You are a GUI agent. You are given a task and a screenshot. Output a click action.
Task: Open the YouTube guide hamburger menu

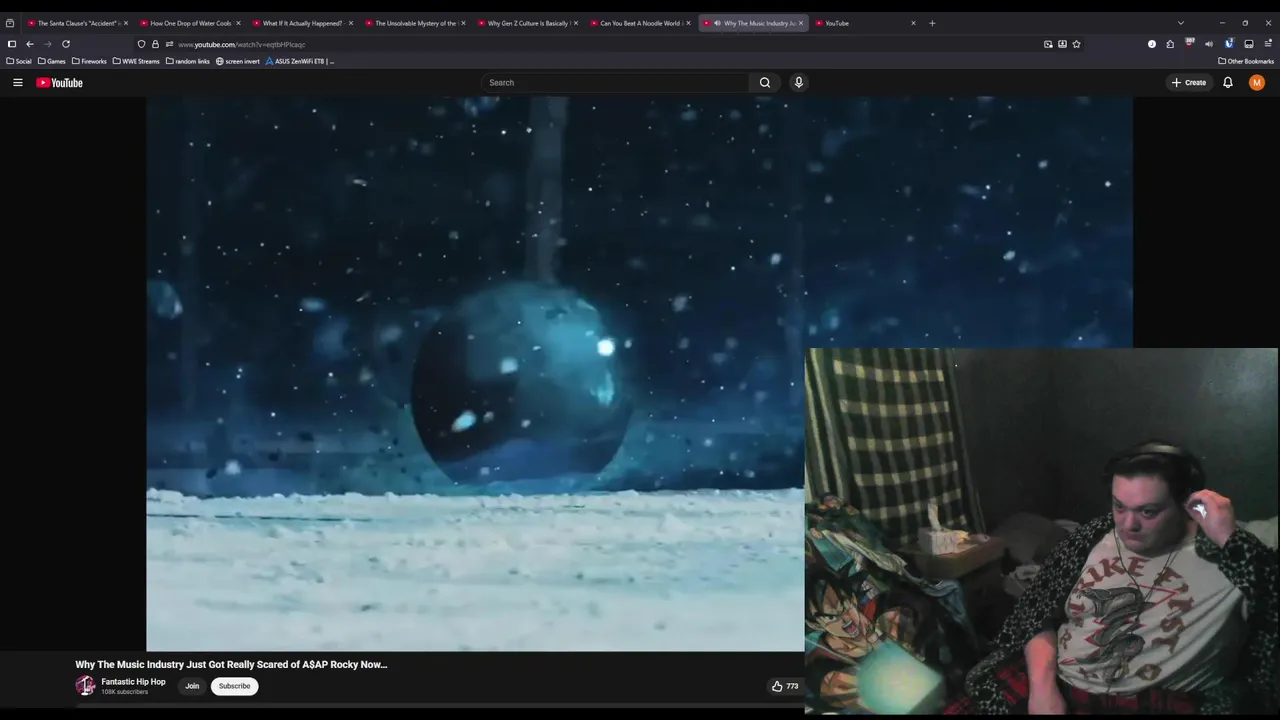(18, 83)
